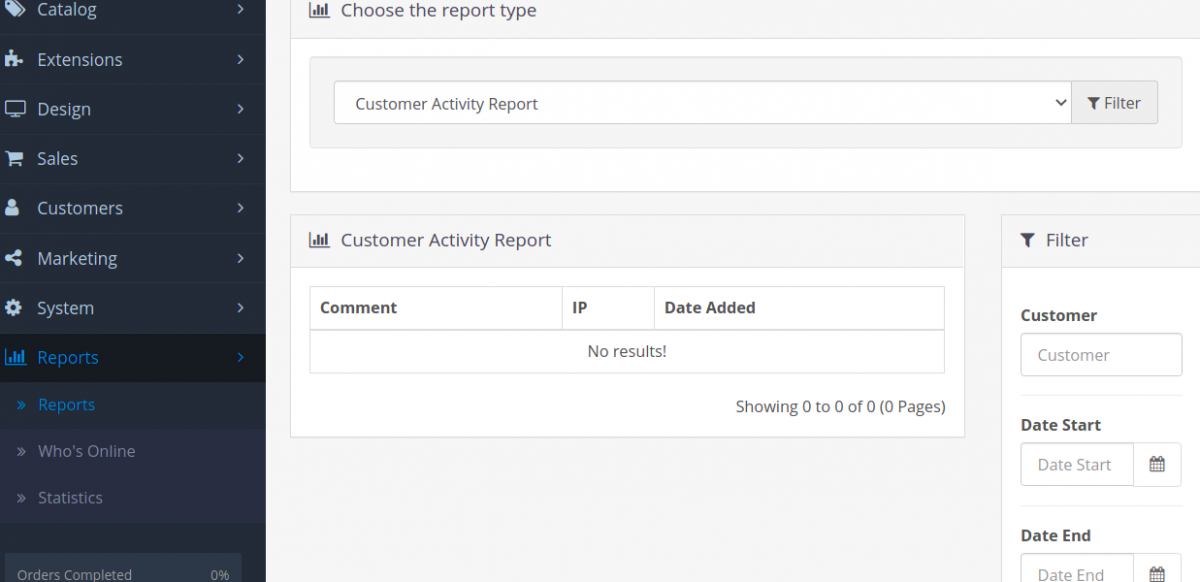Click the System gear icon
This screenshot has height=582, width=1200.
pyautogui.click(x=16, y=308)
